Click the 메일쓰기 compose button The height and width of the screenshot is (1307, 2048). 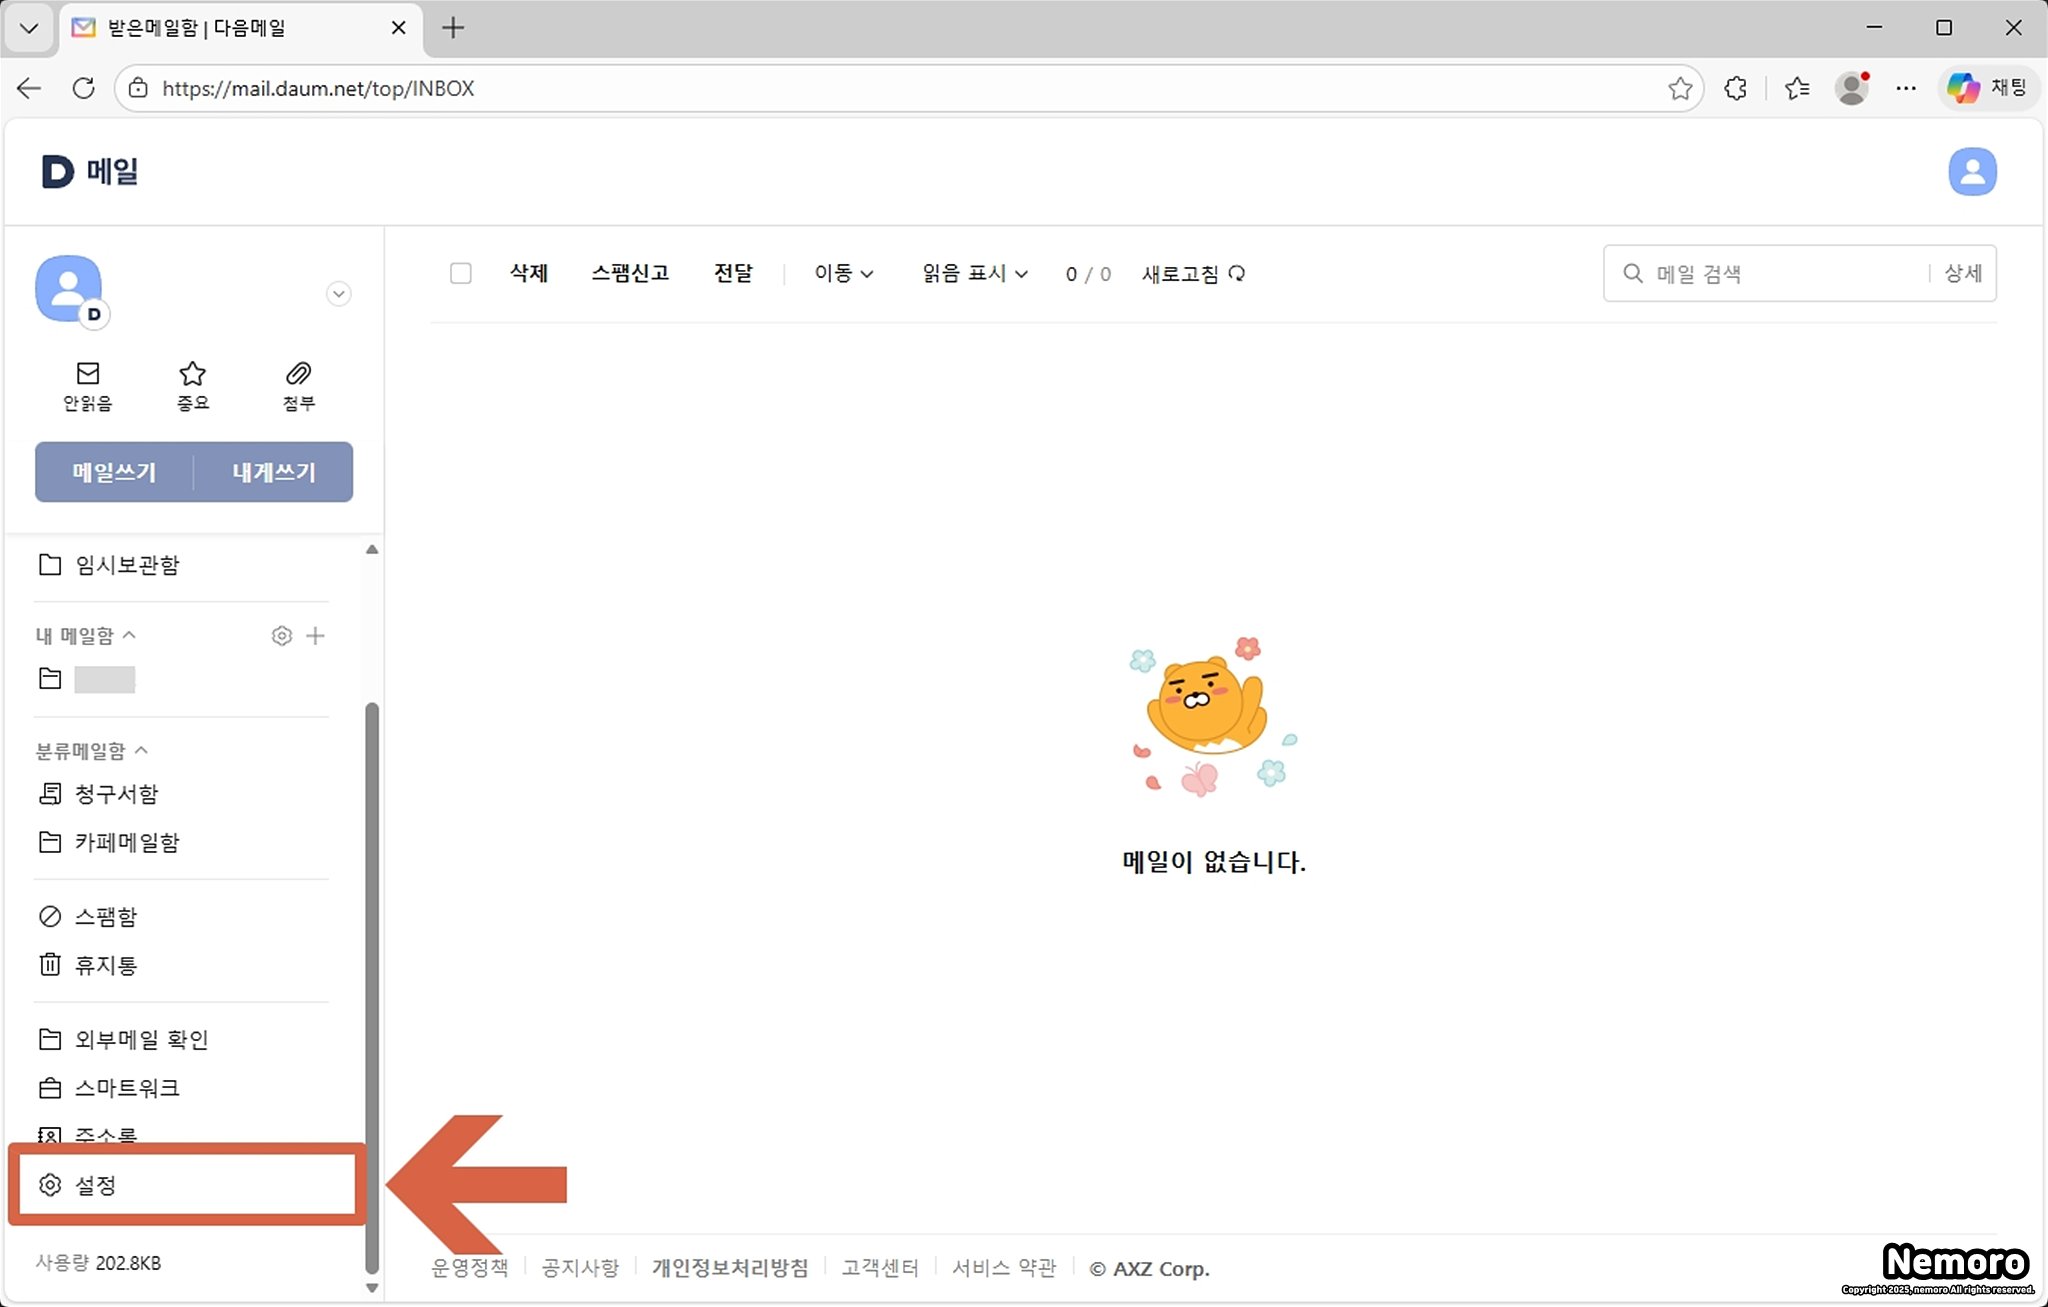[x=114, y=472]
